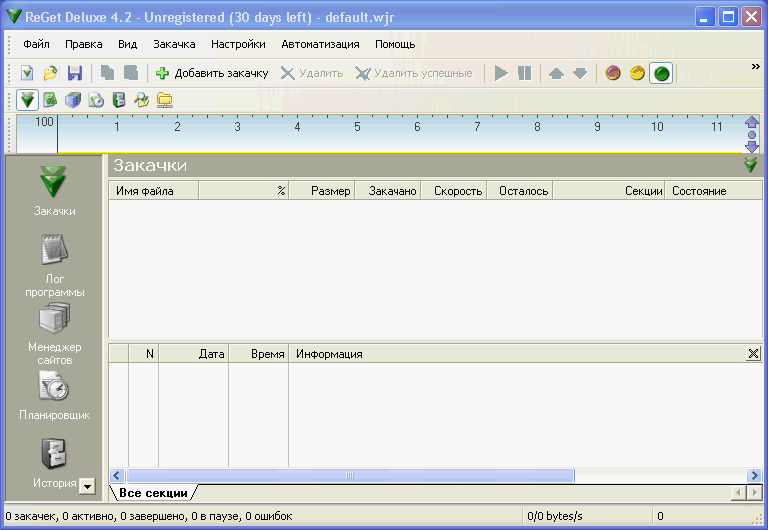
Task: Click the green arrow in Закачки header
Action: tap(750, 165)
